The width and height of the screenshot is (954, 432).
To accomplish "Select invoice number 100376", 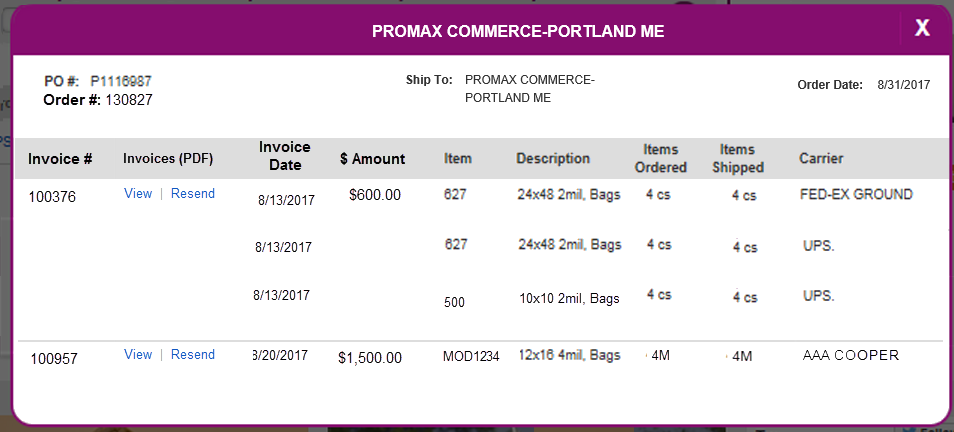I will point(52,197).
